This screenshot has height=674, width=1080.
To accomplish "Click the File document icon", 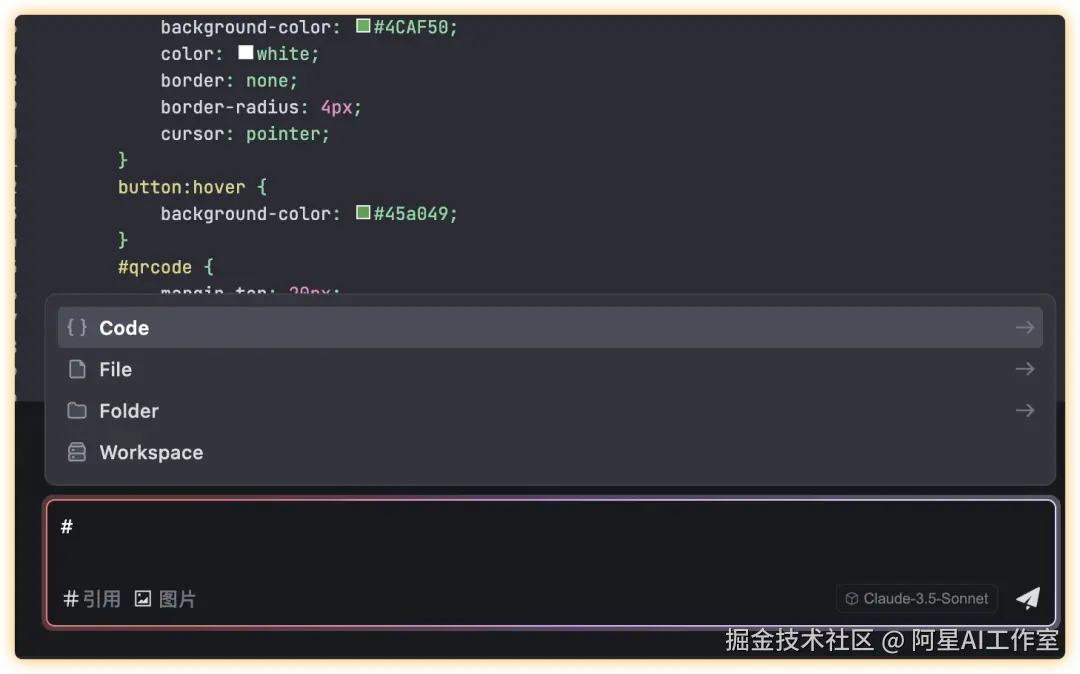I will (x=77, y=370).
